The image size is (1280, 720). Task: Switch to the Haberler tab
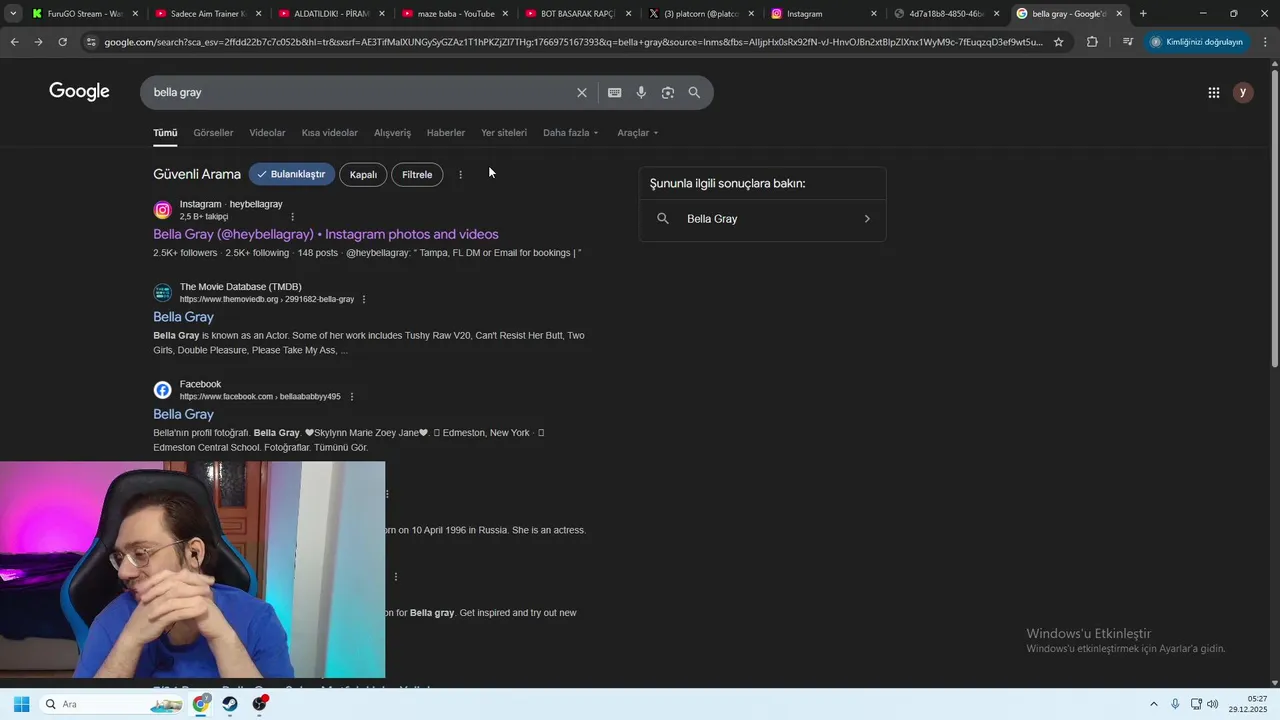tap(446, 133)
